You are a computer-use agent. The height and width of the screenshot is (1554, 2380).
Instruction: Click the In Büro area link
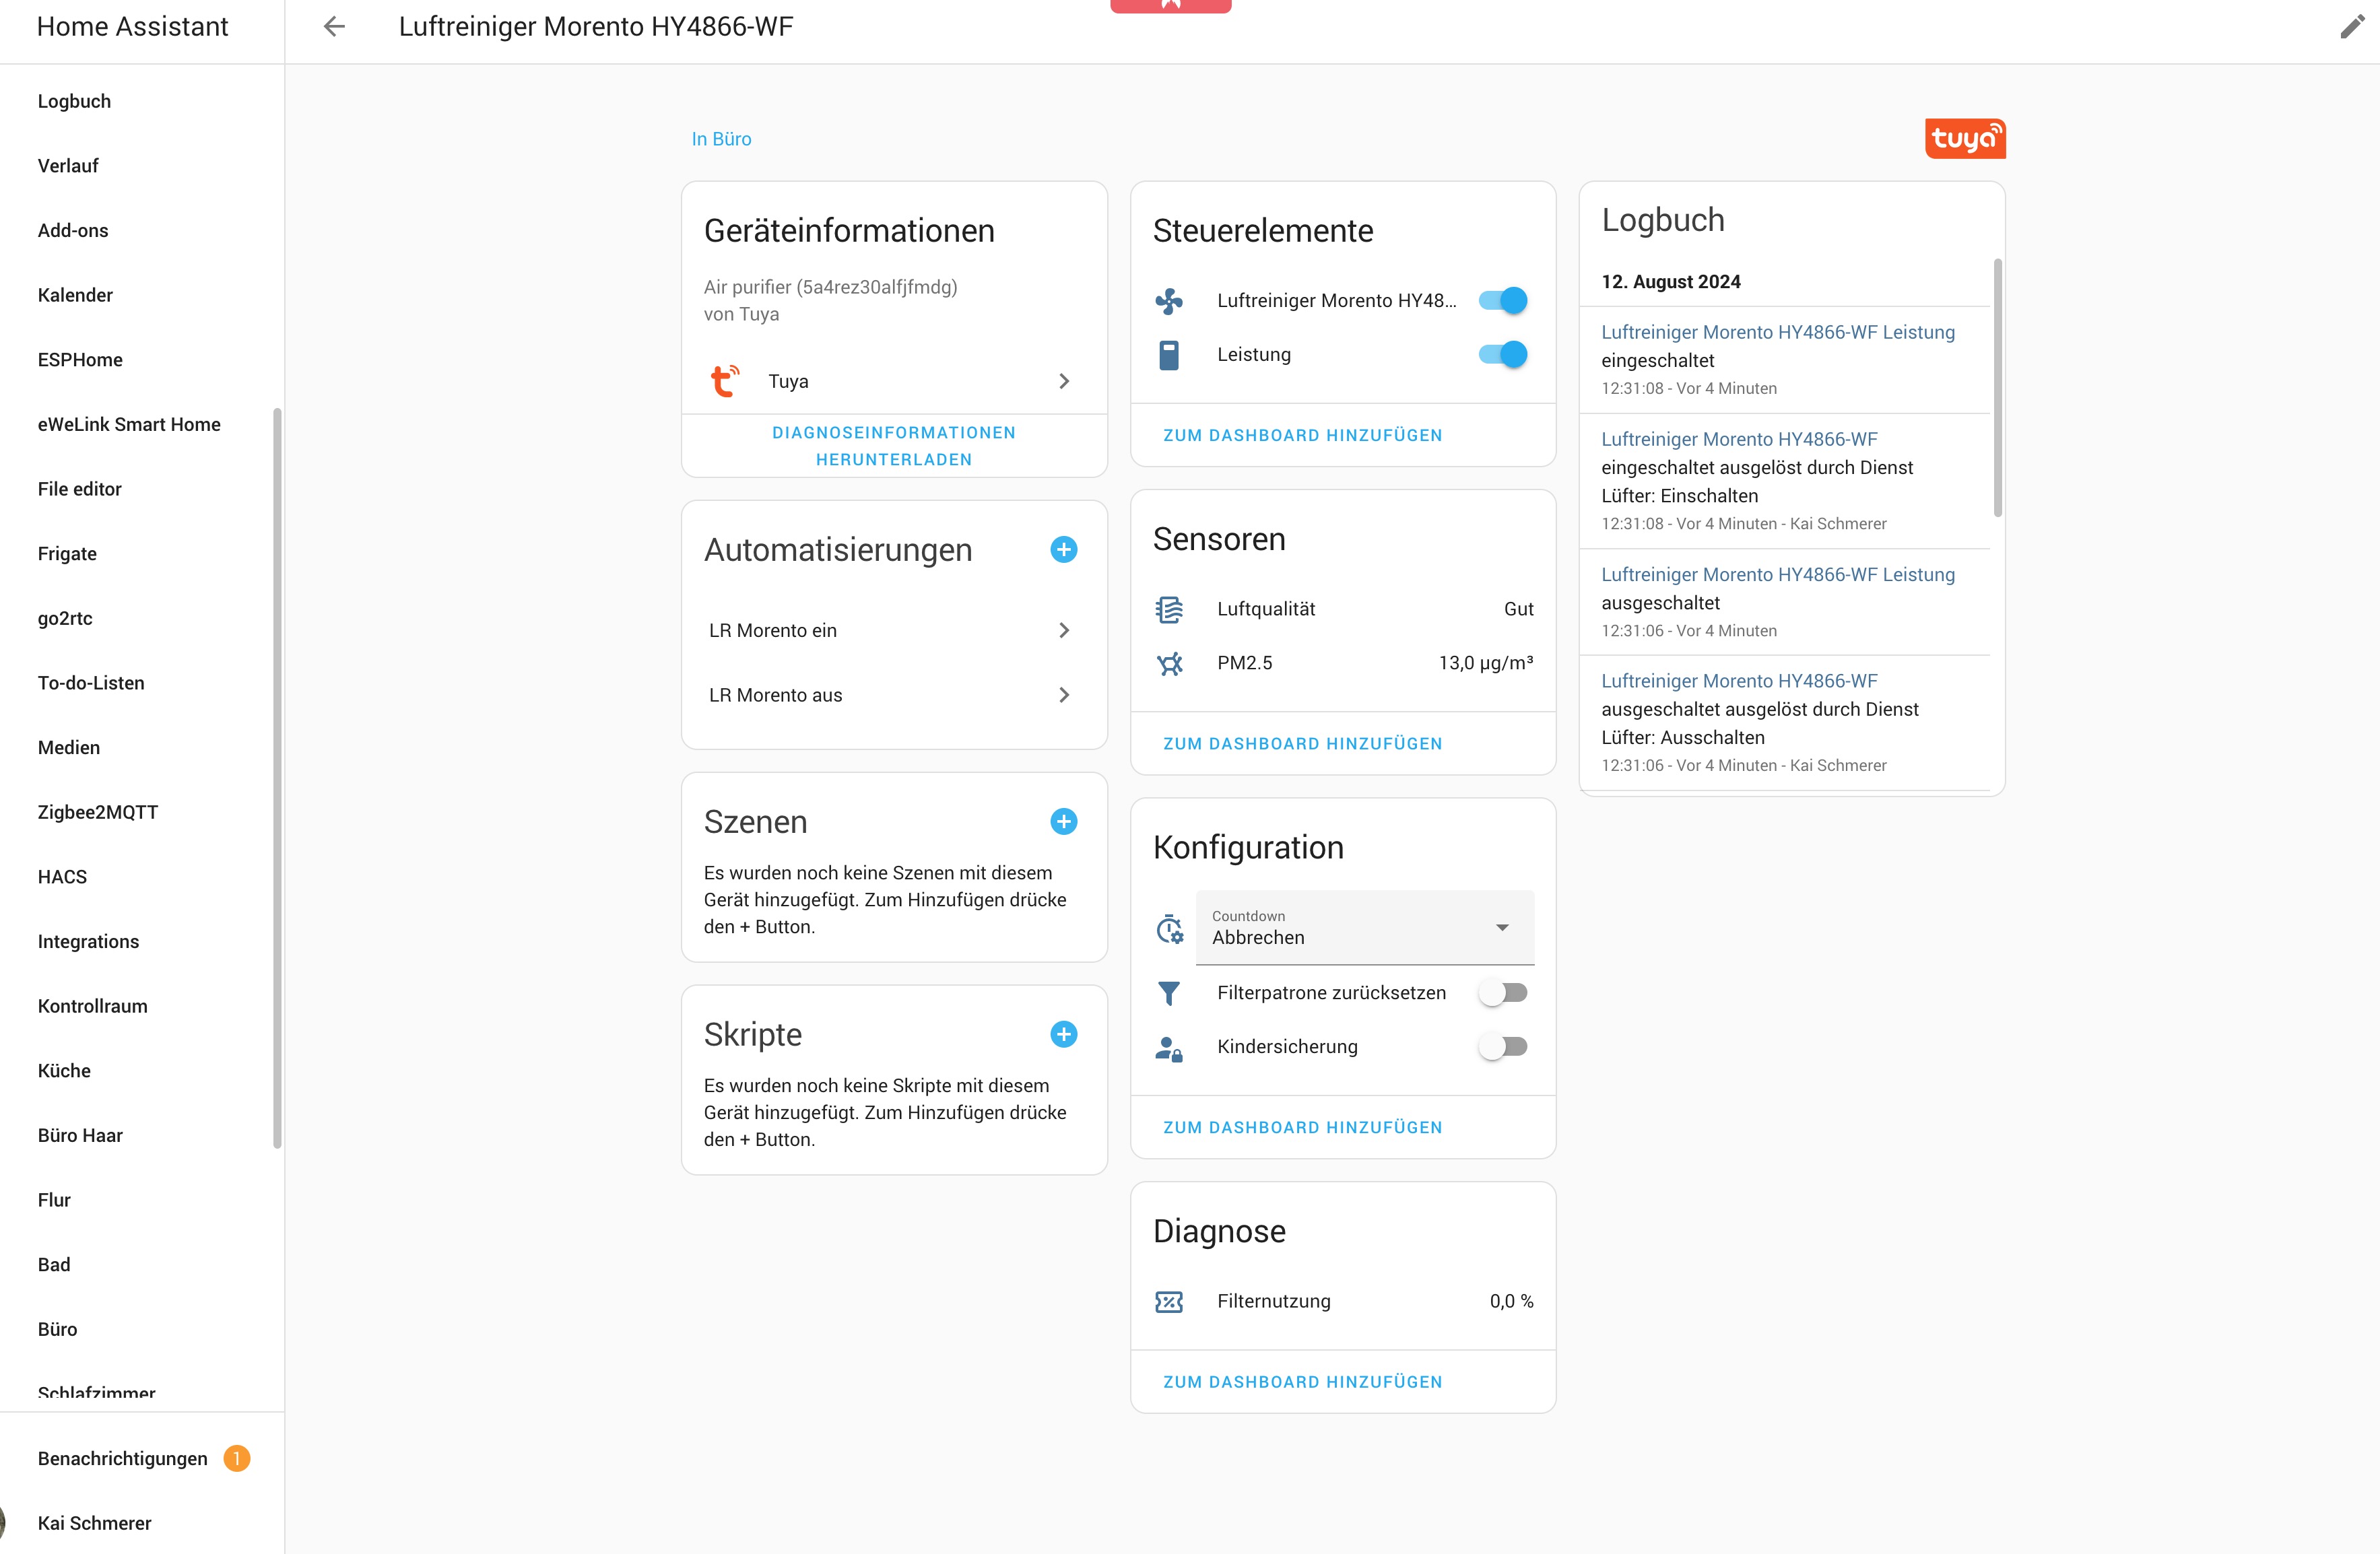point(721,139)
